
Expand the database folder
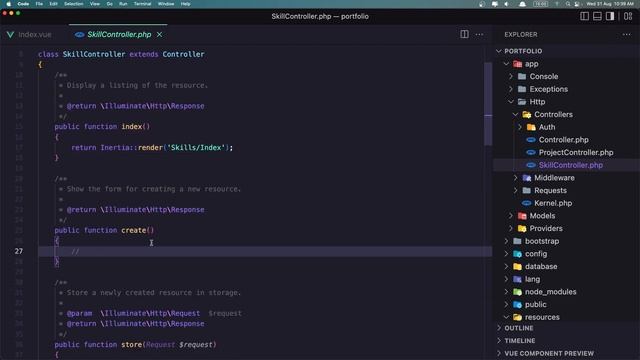pyautogui.click(x=506, y=267)
